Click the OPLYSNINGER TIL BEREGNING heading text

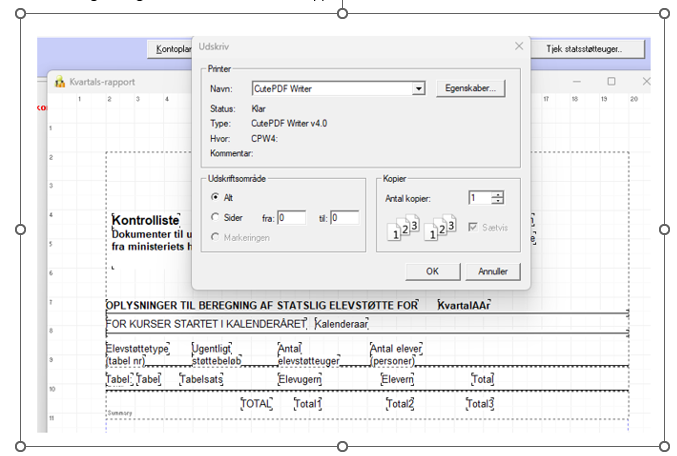[262, 305]
